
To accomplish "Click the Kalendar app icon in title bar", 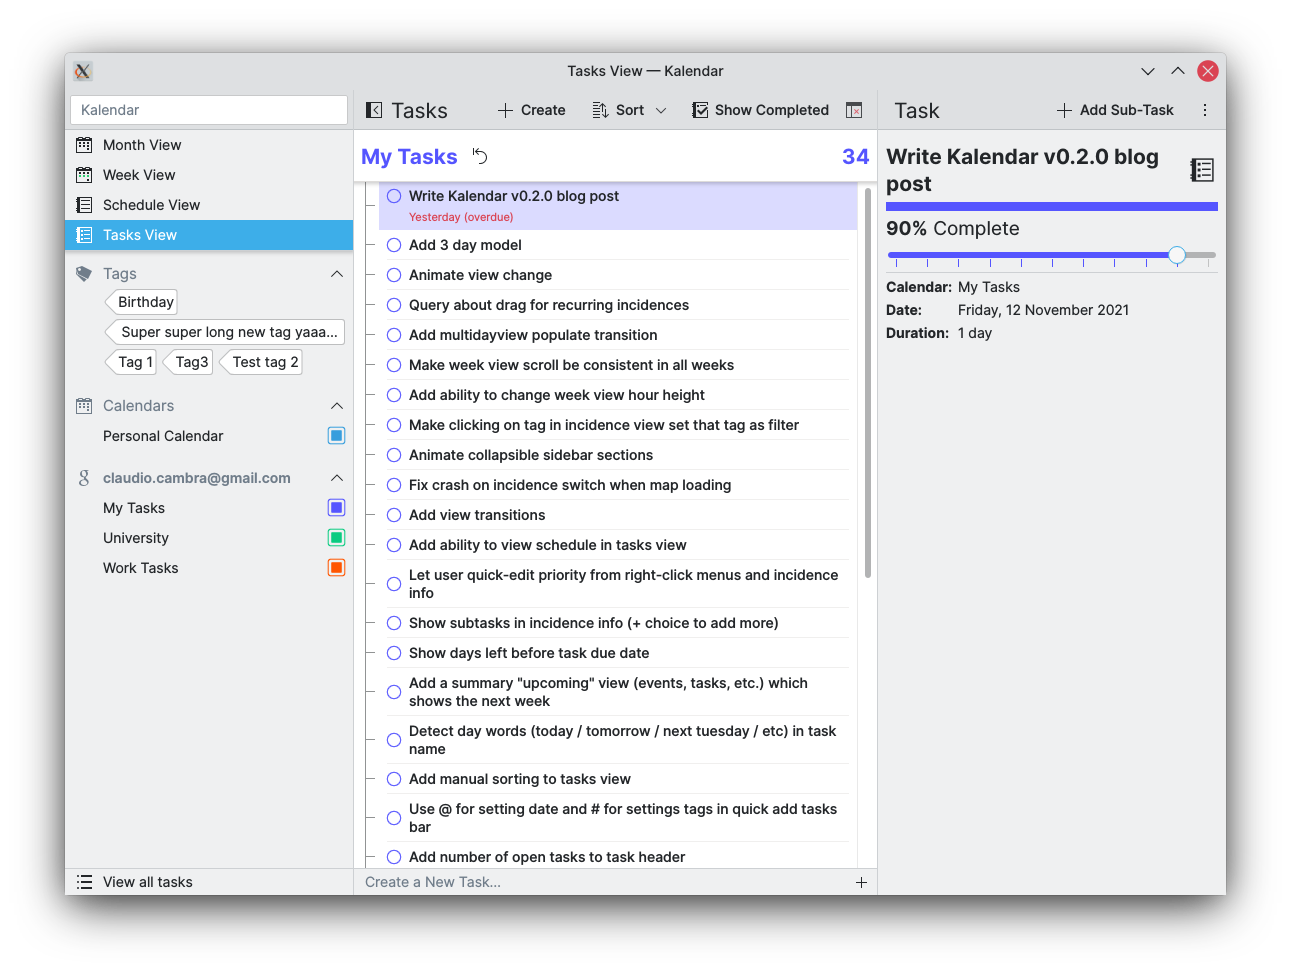I will tap(83, 71).
